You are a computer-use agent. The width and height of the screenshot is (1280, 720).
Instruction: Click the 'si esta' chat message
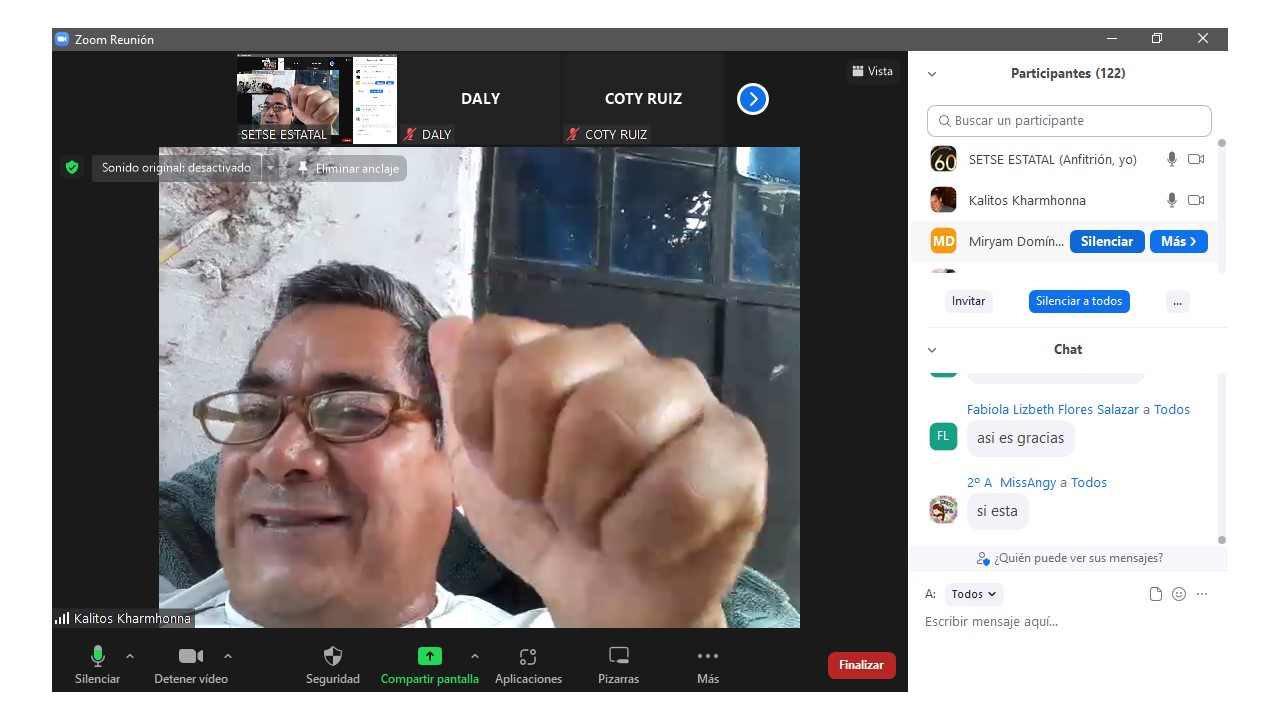tap(997, 511)
